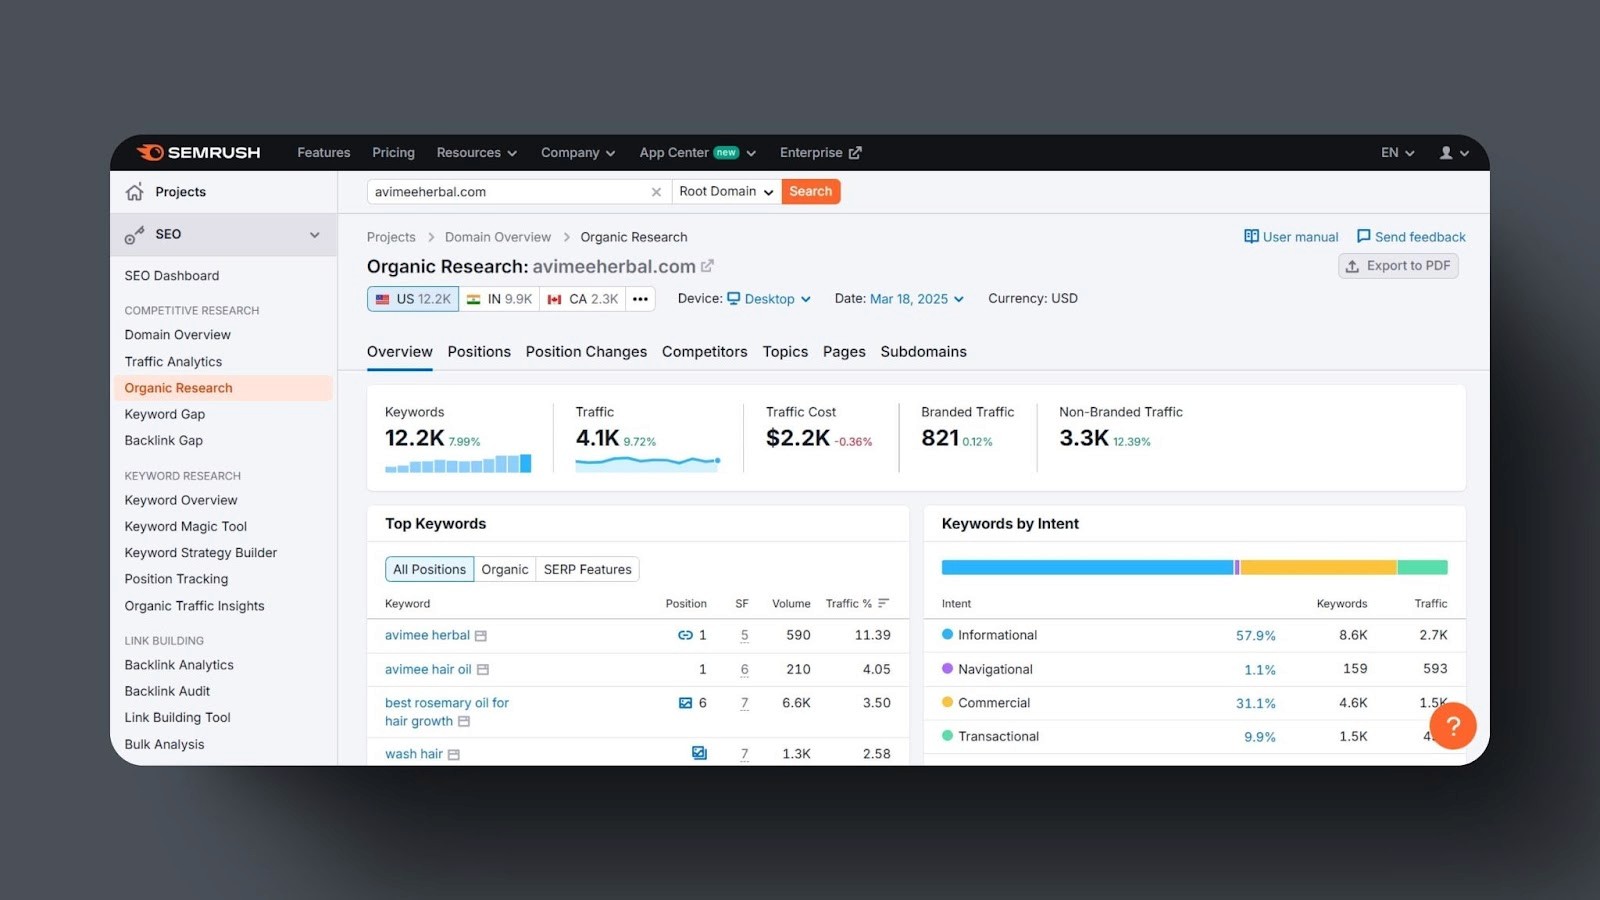Image resolution: width=1600 pixels, height=900 pixels.
Task: Collapse the SEO sidebar section
Action: [315, 235]
